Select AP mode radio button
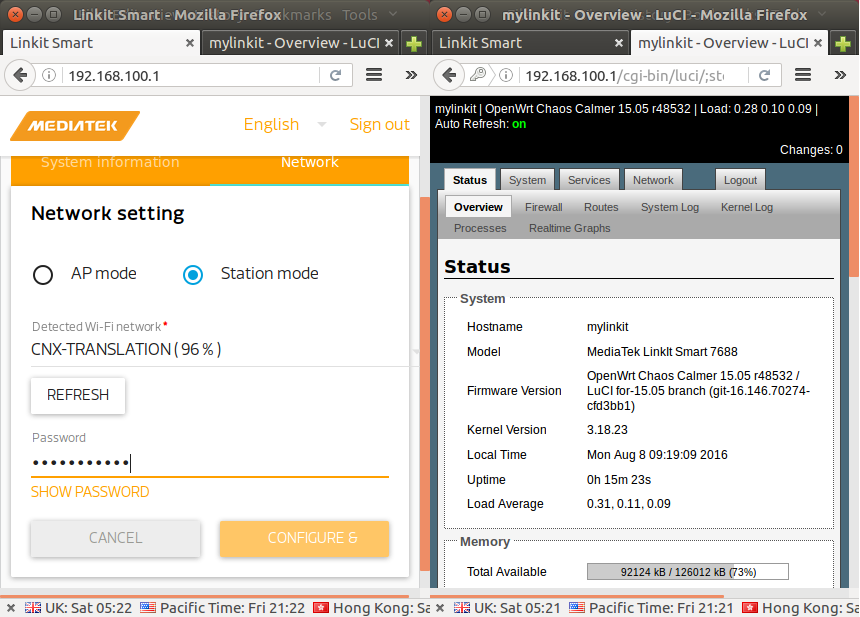 (x=43, y=275)
